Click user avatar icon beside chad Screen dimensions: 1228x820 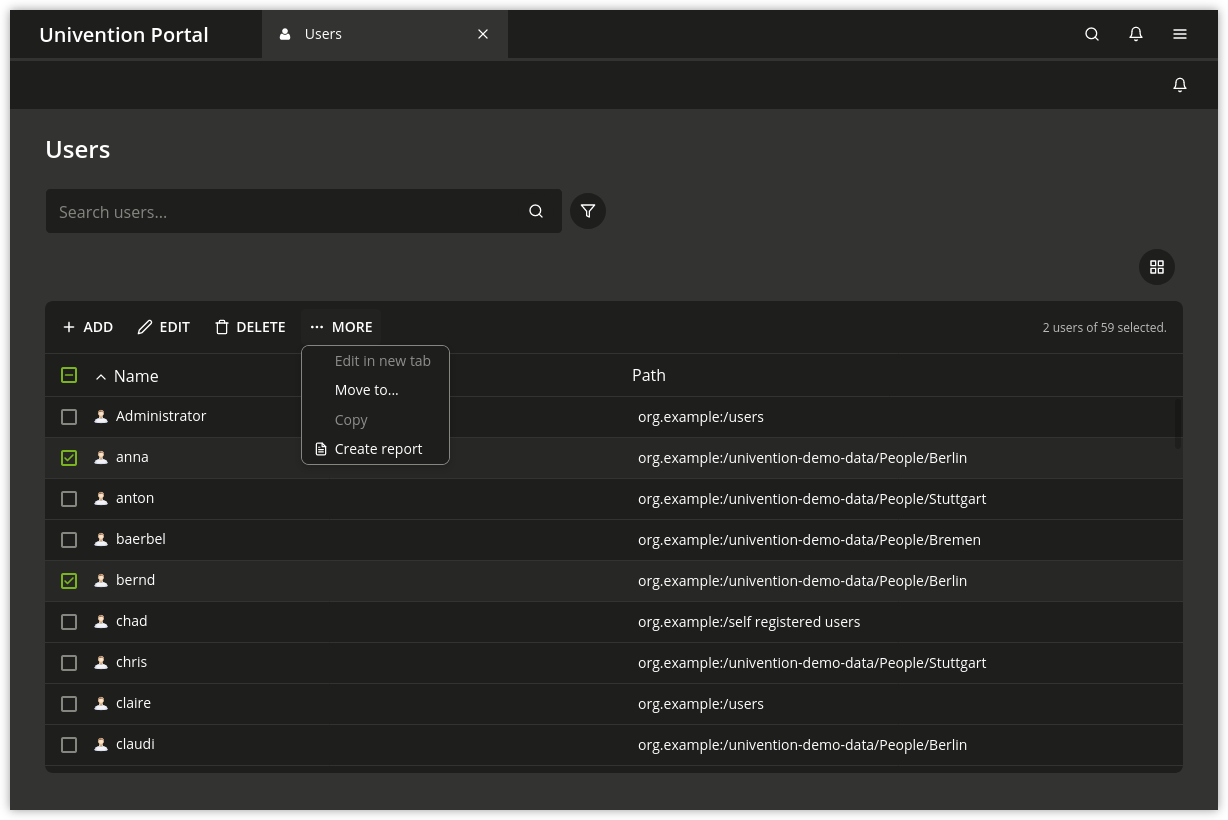coord(101,622)
